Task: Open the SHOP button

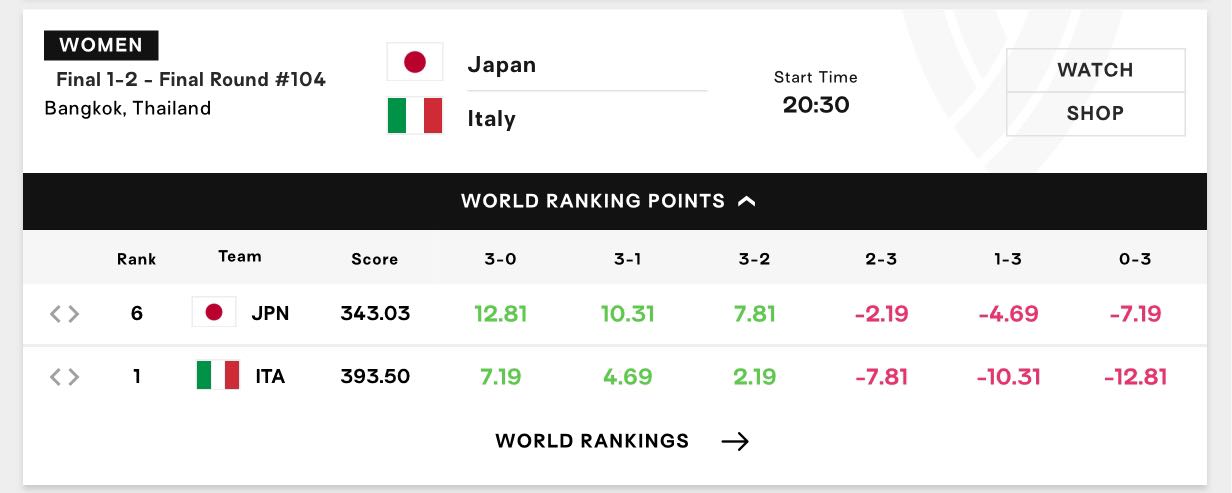Action: coord(1095,114)
